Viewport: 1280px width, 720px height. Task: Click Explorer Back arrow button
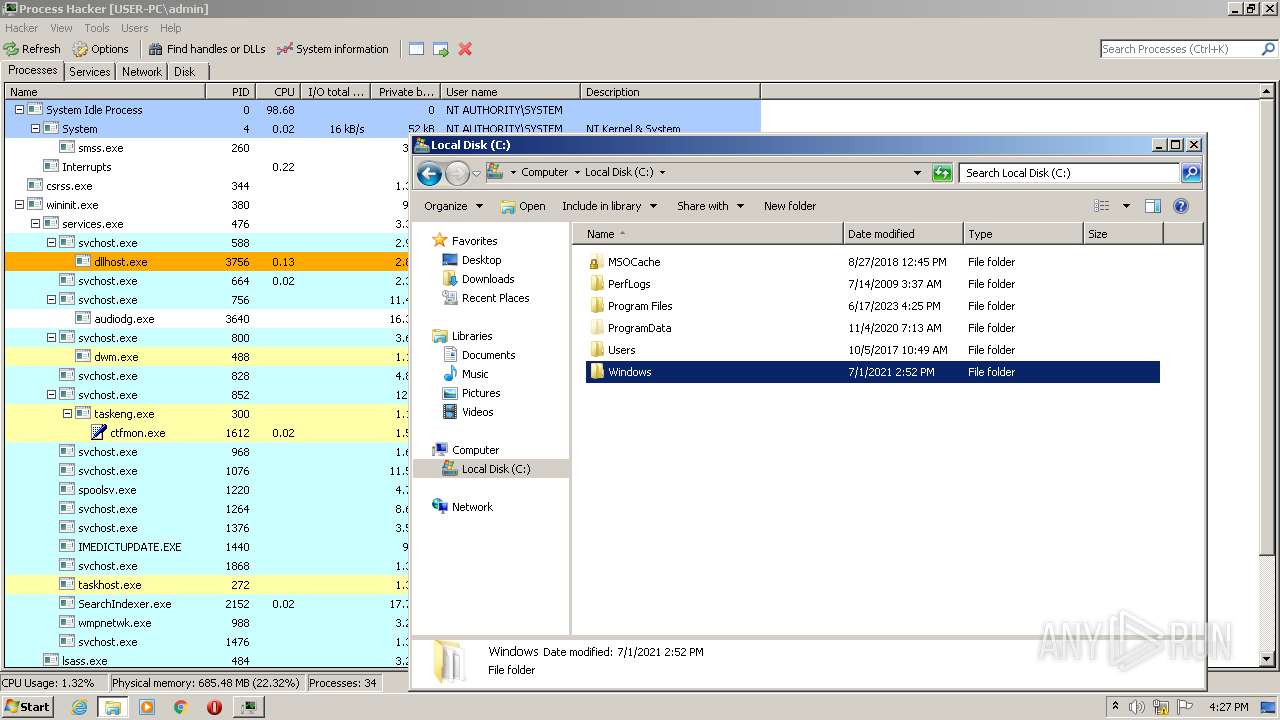[429, 173]
